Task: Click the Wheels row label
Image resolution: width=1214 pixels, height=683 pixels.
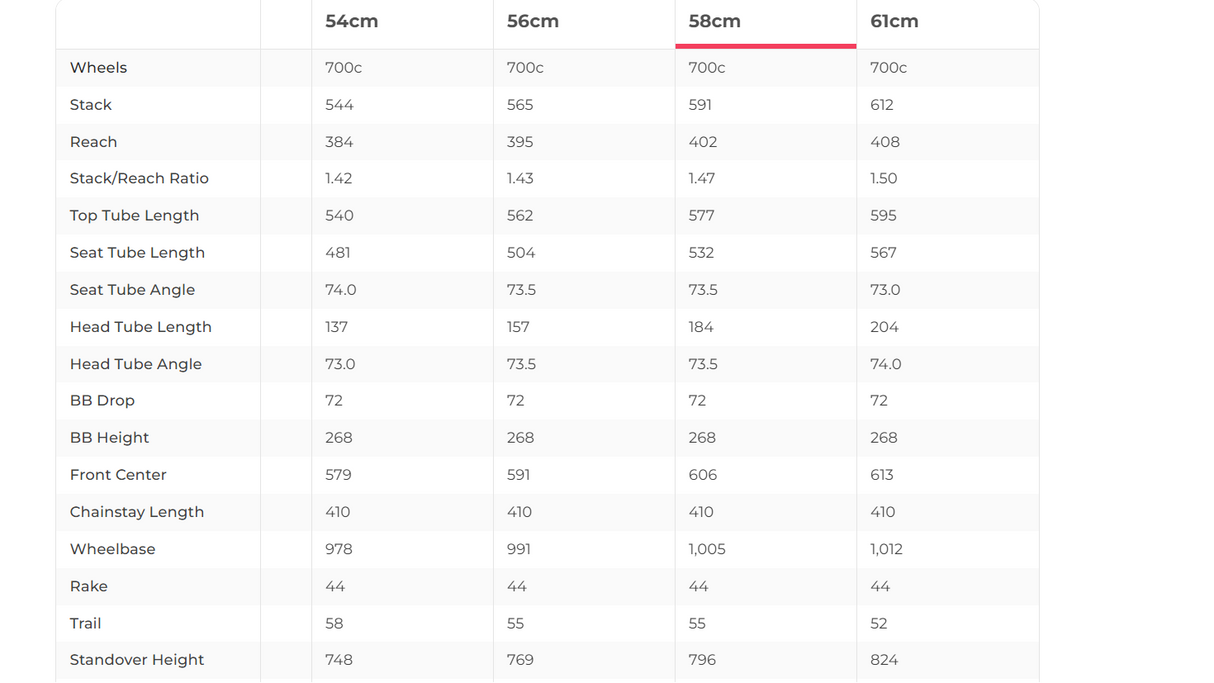Action: pyautogui.click(x=98, y=68)
